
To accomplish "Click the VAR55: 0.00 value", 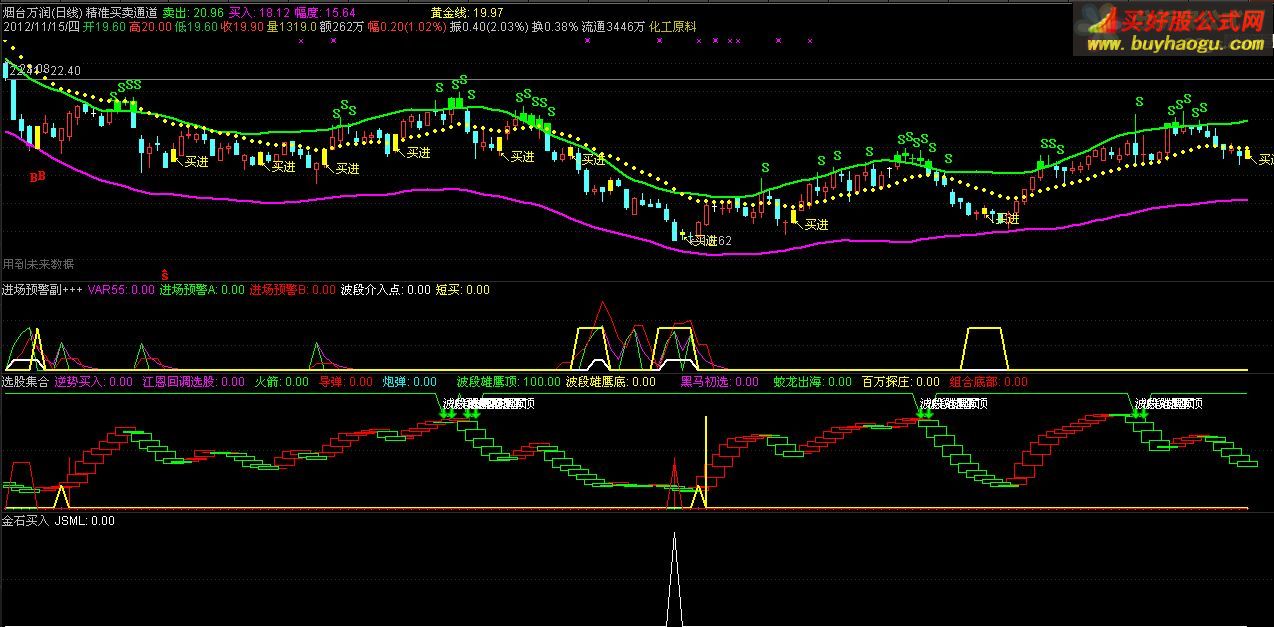I will (x=121, y=290).
